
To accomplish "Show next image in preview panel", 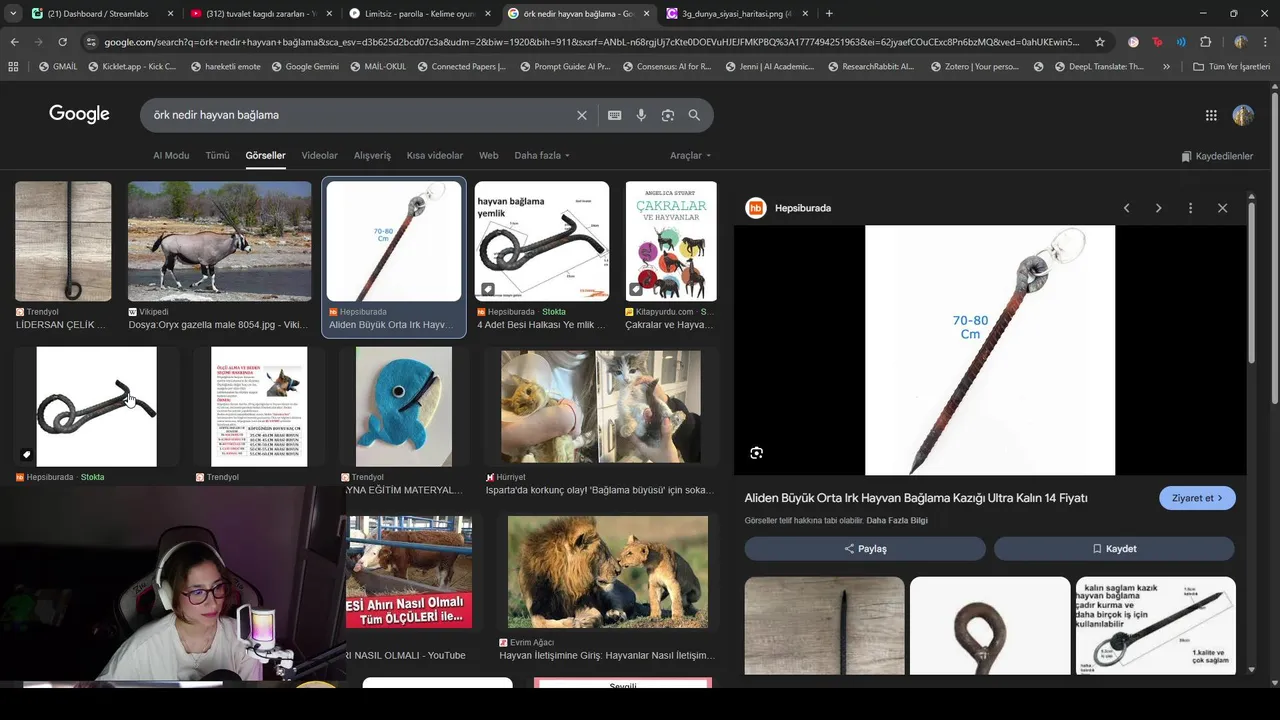I will tap(1159, 208).
